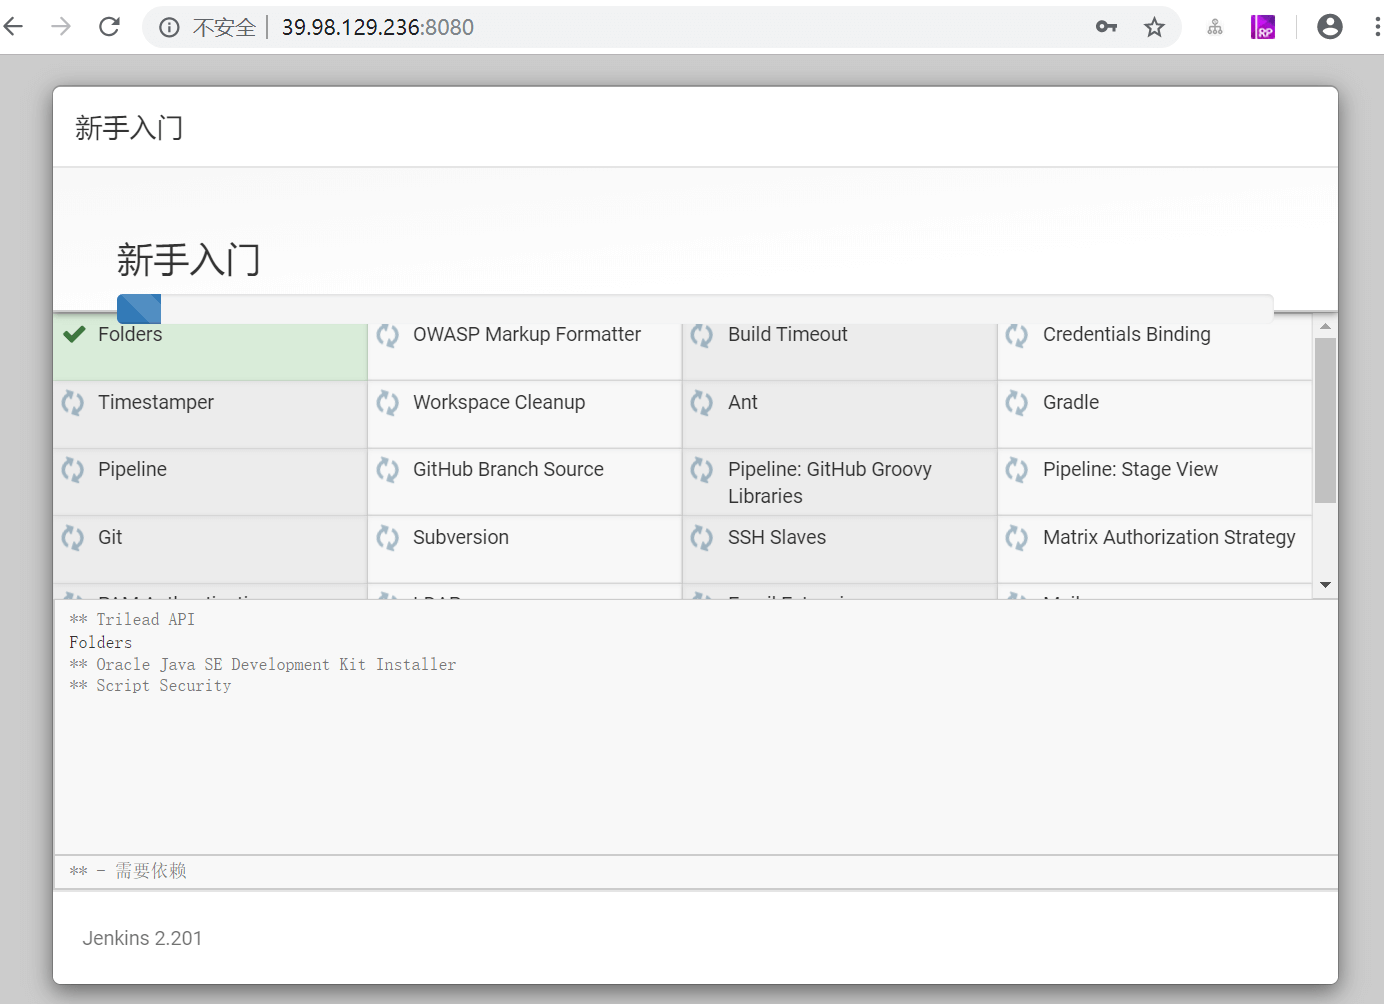Image resolution: width=1384 pixels, height=1004 pixels.
Task: Open the purple RP extension icon
Action: pos(1263,27)
